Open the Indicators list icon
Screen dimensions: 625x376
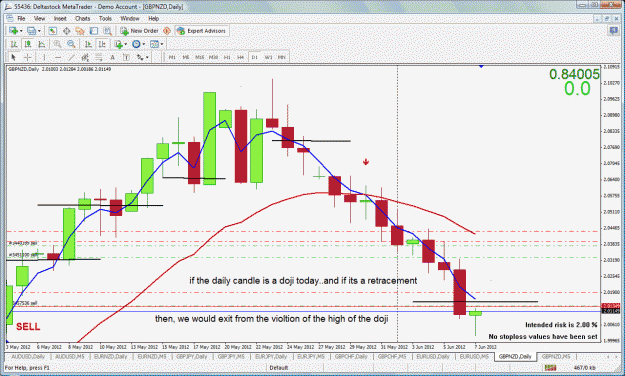[118, 44]
